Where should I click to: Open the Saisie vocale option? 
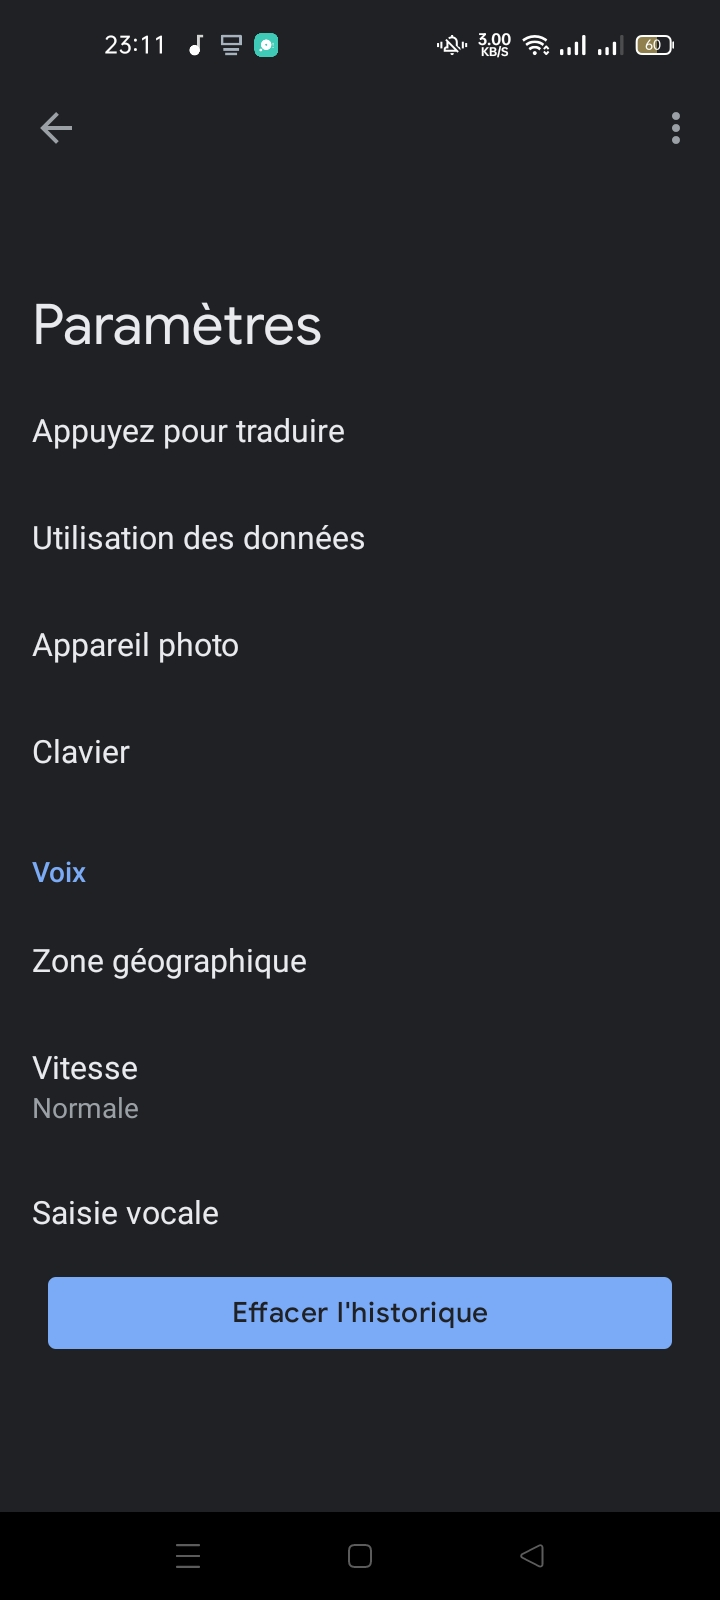[125, 1213]
